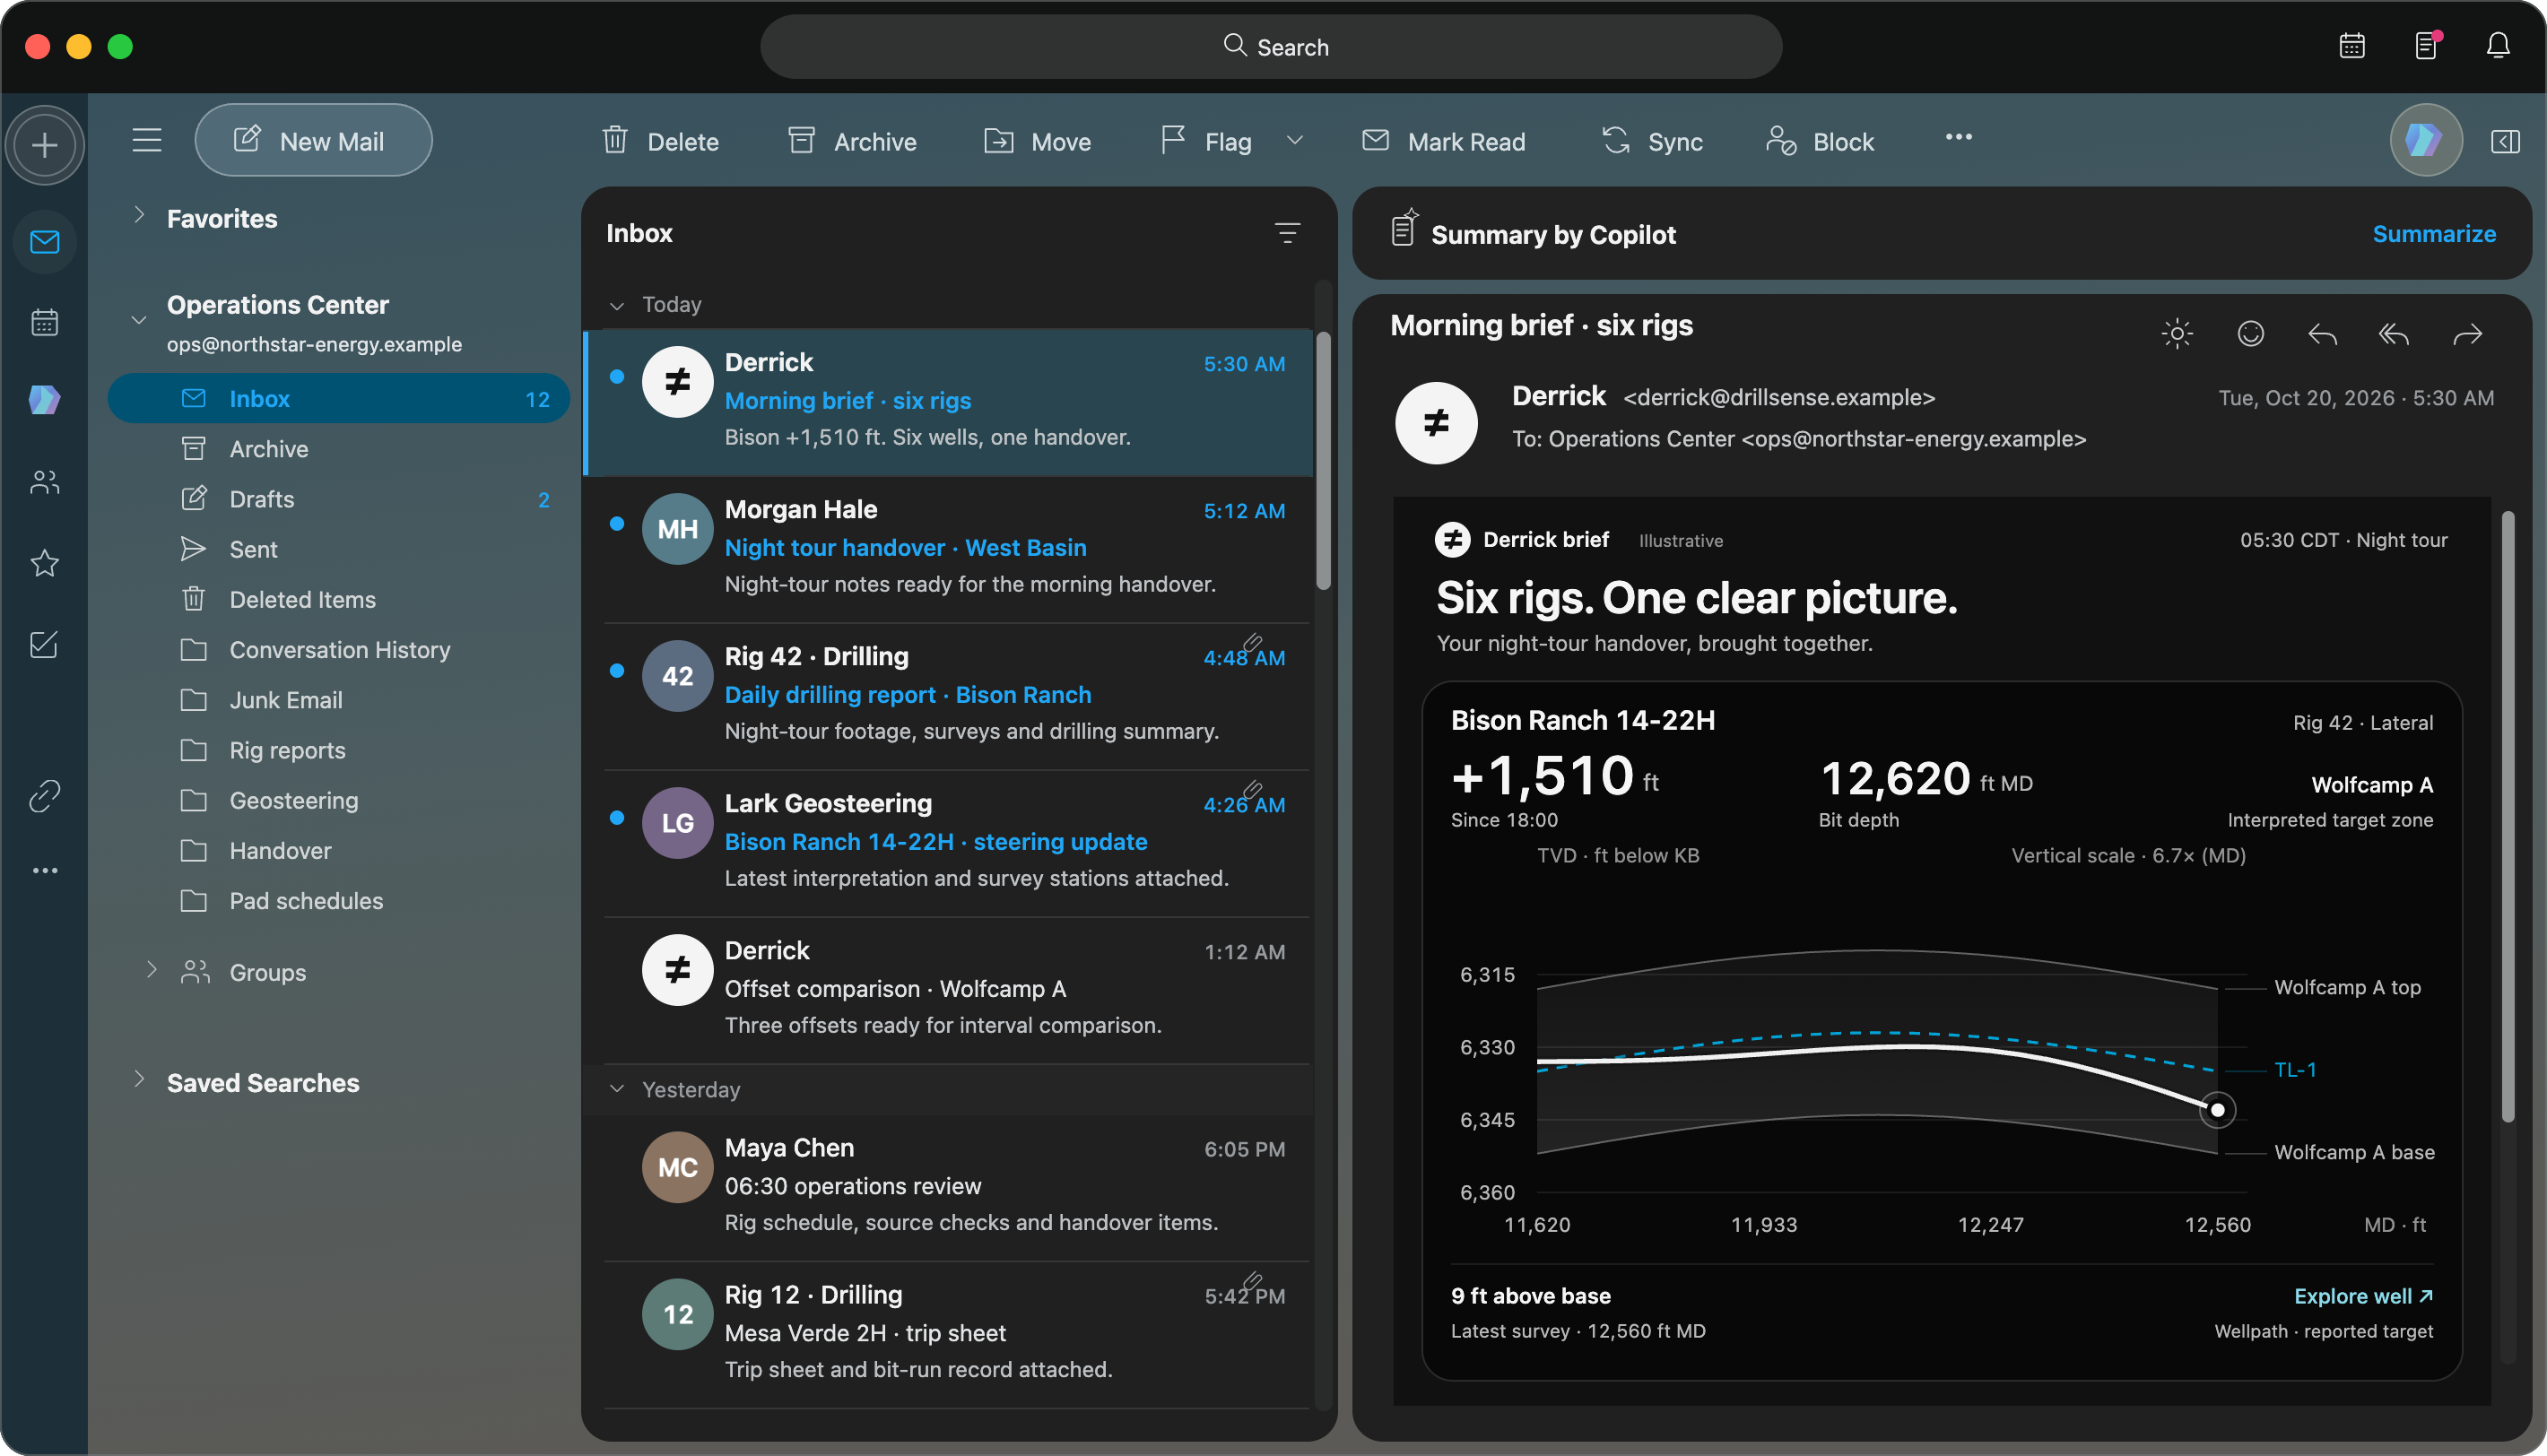This screenshot has height=1456, width=2547.
Task: Forward the Morning brief message
Action: [x=2467, y=334]
